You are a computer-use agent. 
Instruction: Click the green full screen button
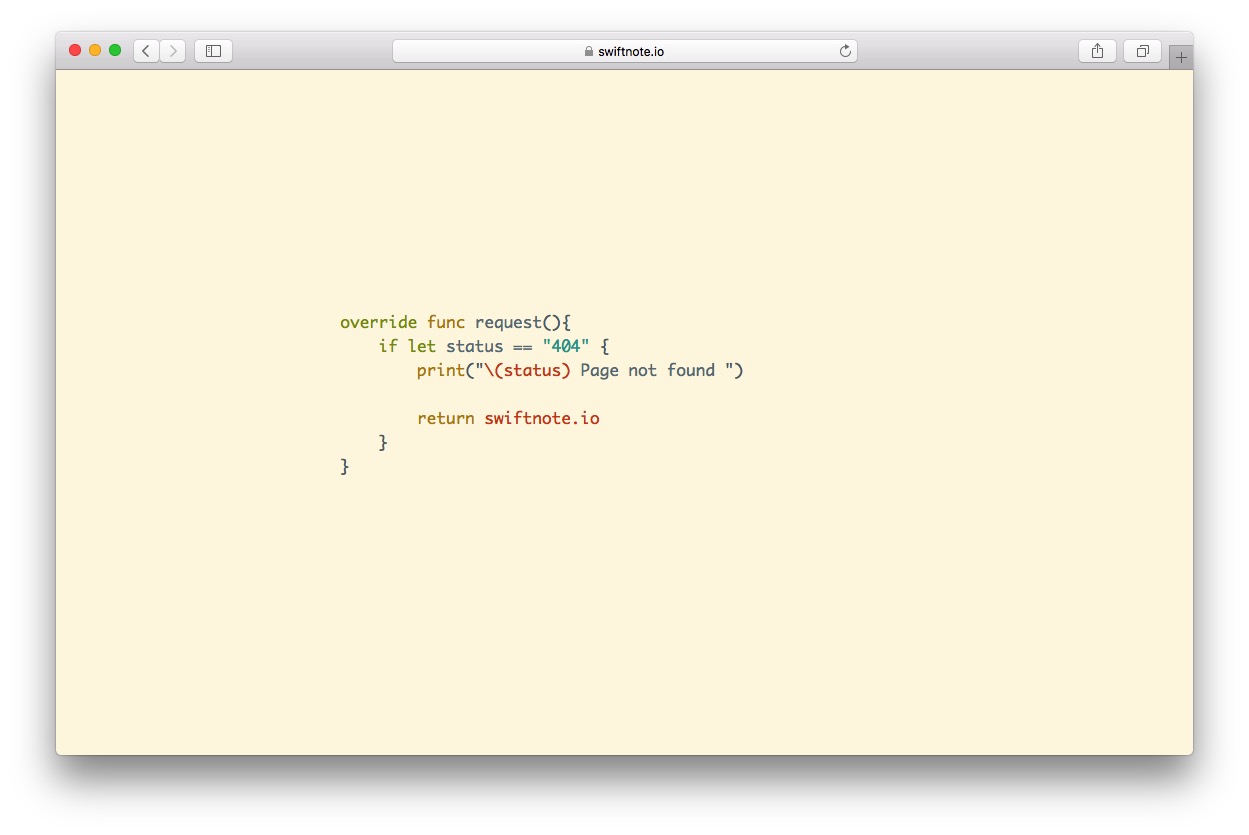[x=115, y=50]
